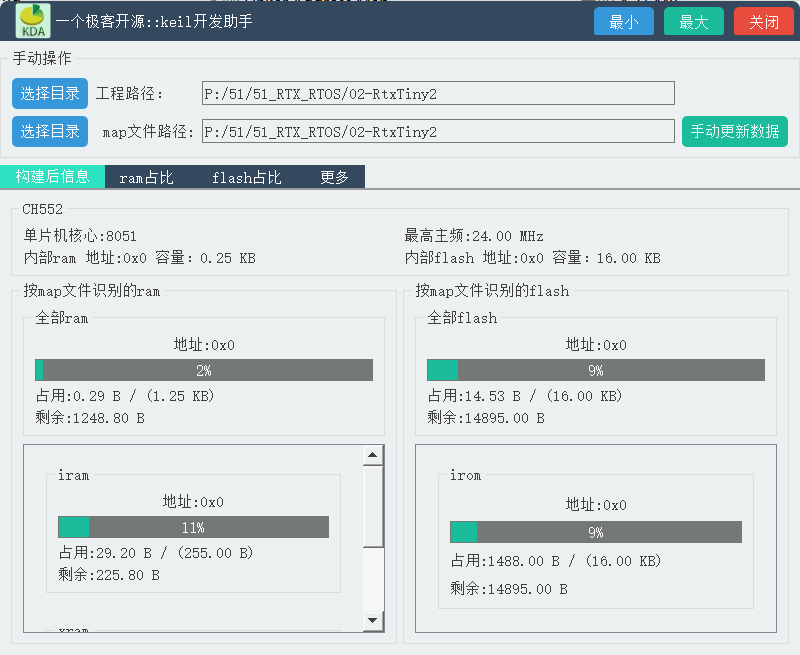
Task: Click the 按map文件识别的flash heading
Action: (492, 291)
